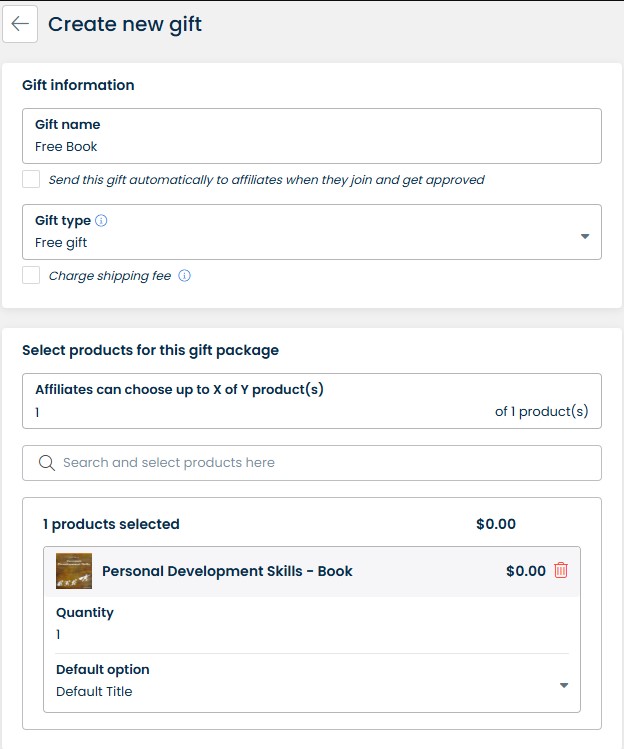Edit the affiliates can choose up to field
624x749 pixels.
pyautogui.click(x=250, y=412)
